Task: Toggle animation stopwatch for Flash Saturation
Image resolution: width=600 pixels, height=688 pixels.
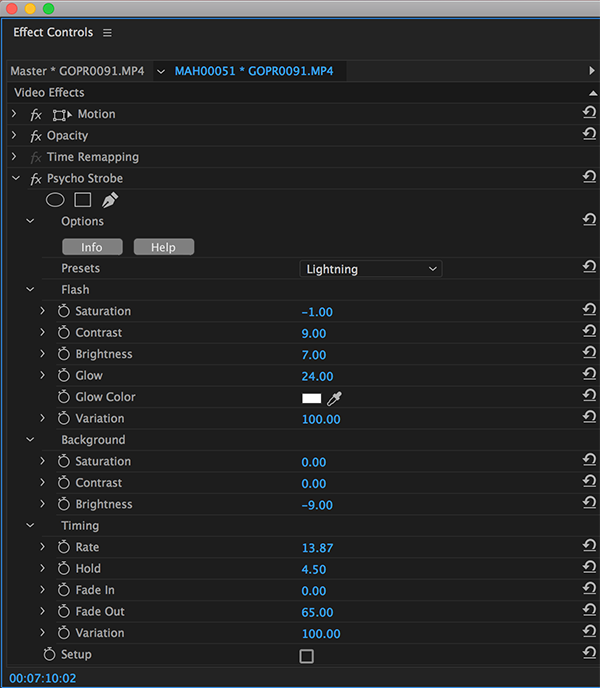Action: [x=64, y=312]
